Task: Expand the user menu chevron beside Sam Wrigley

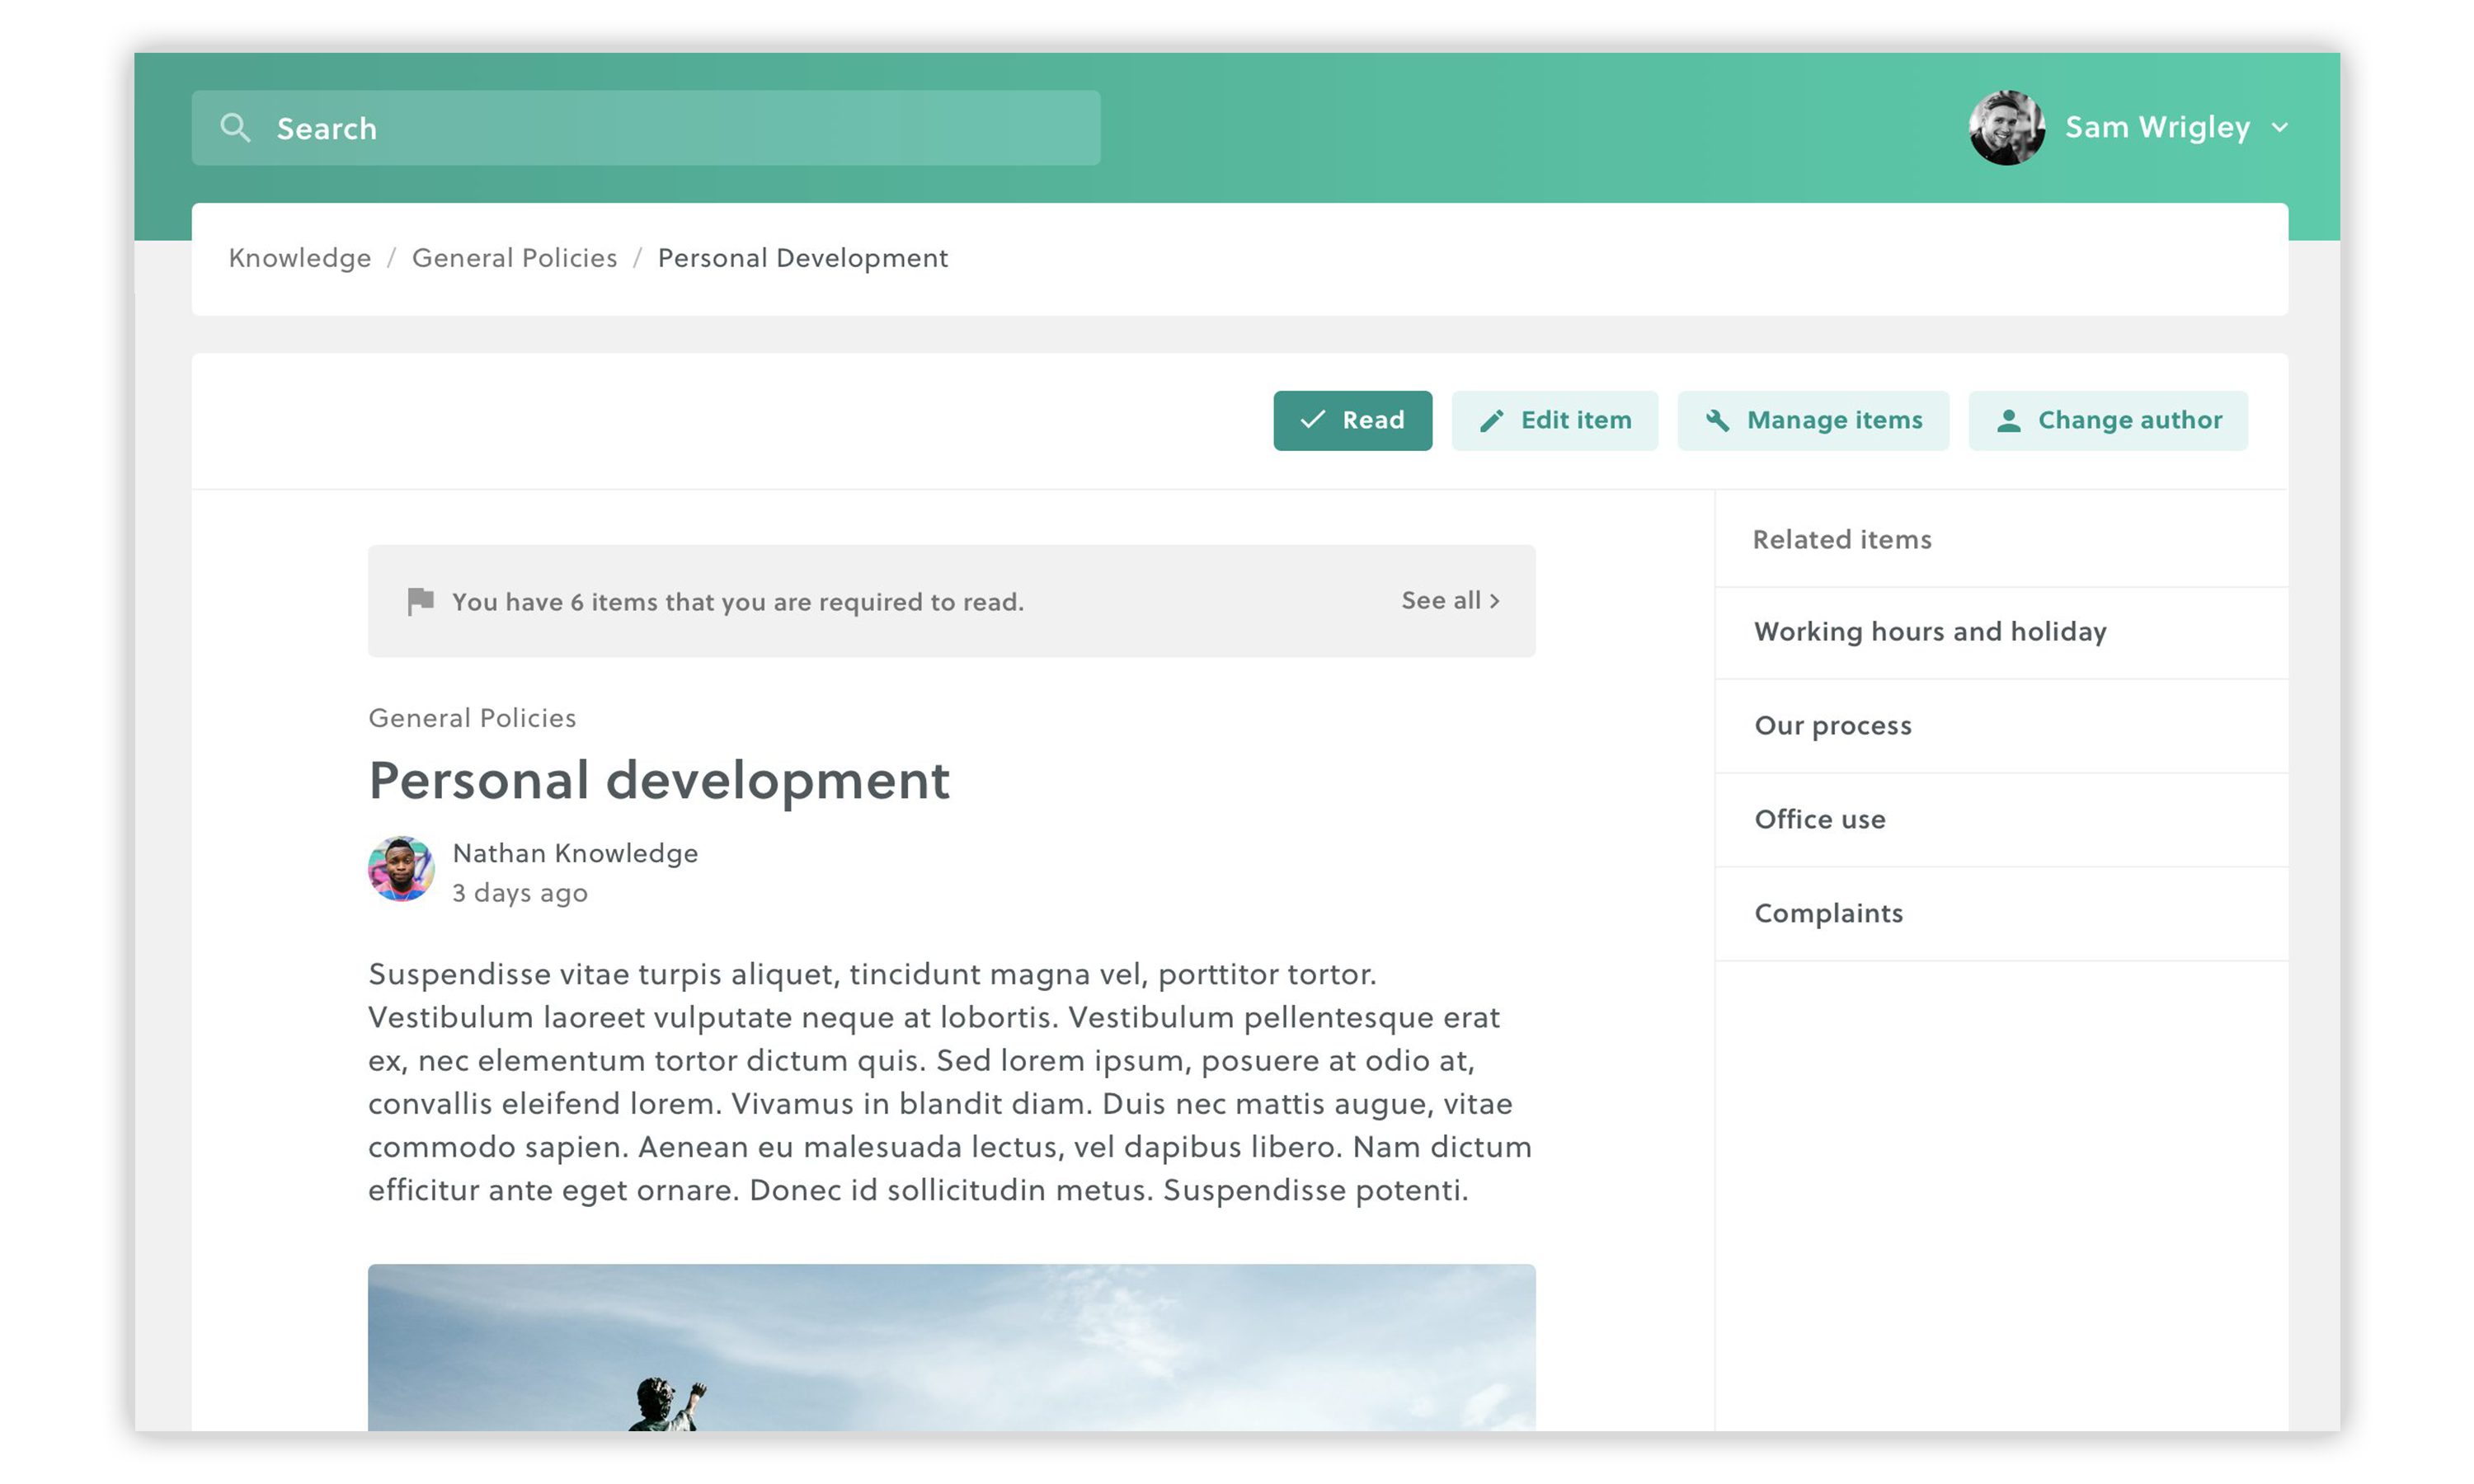Action: [2280, 128]
